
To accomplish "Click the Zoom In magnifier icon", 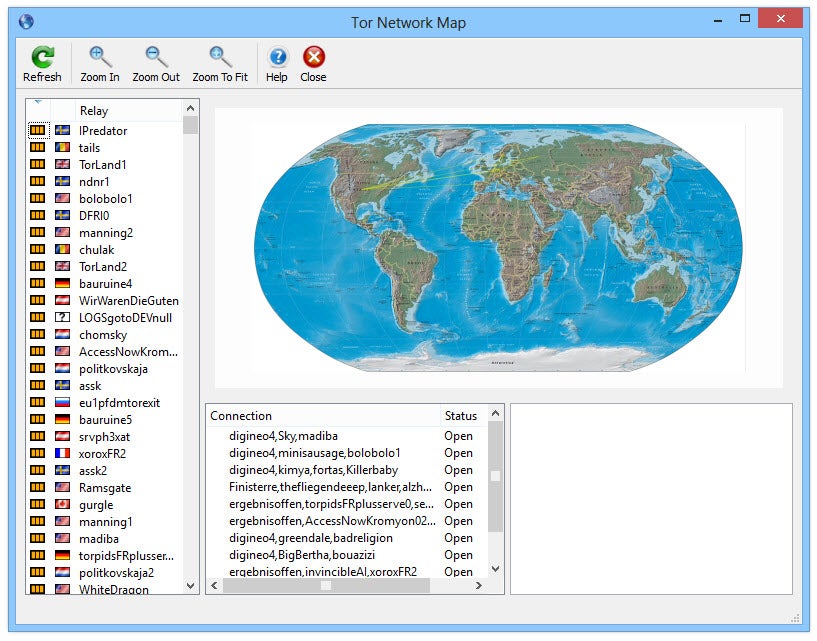I will coord(100,58).
